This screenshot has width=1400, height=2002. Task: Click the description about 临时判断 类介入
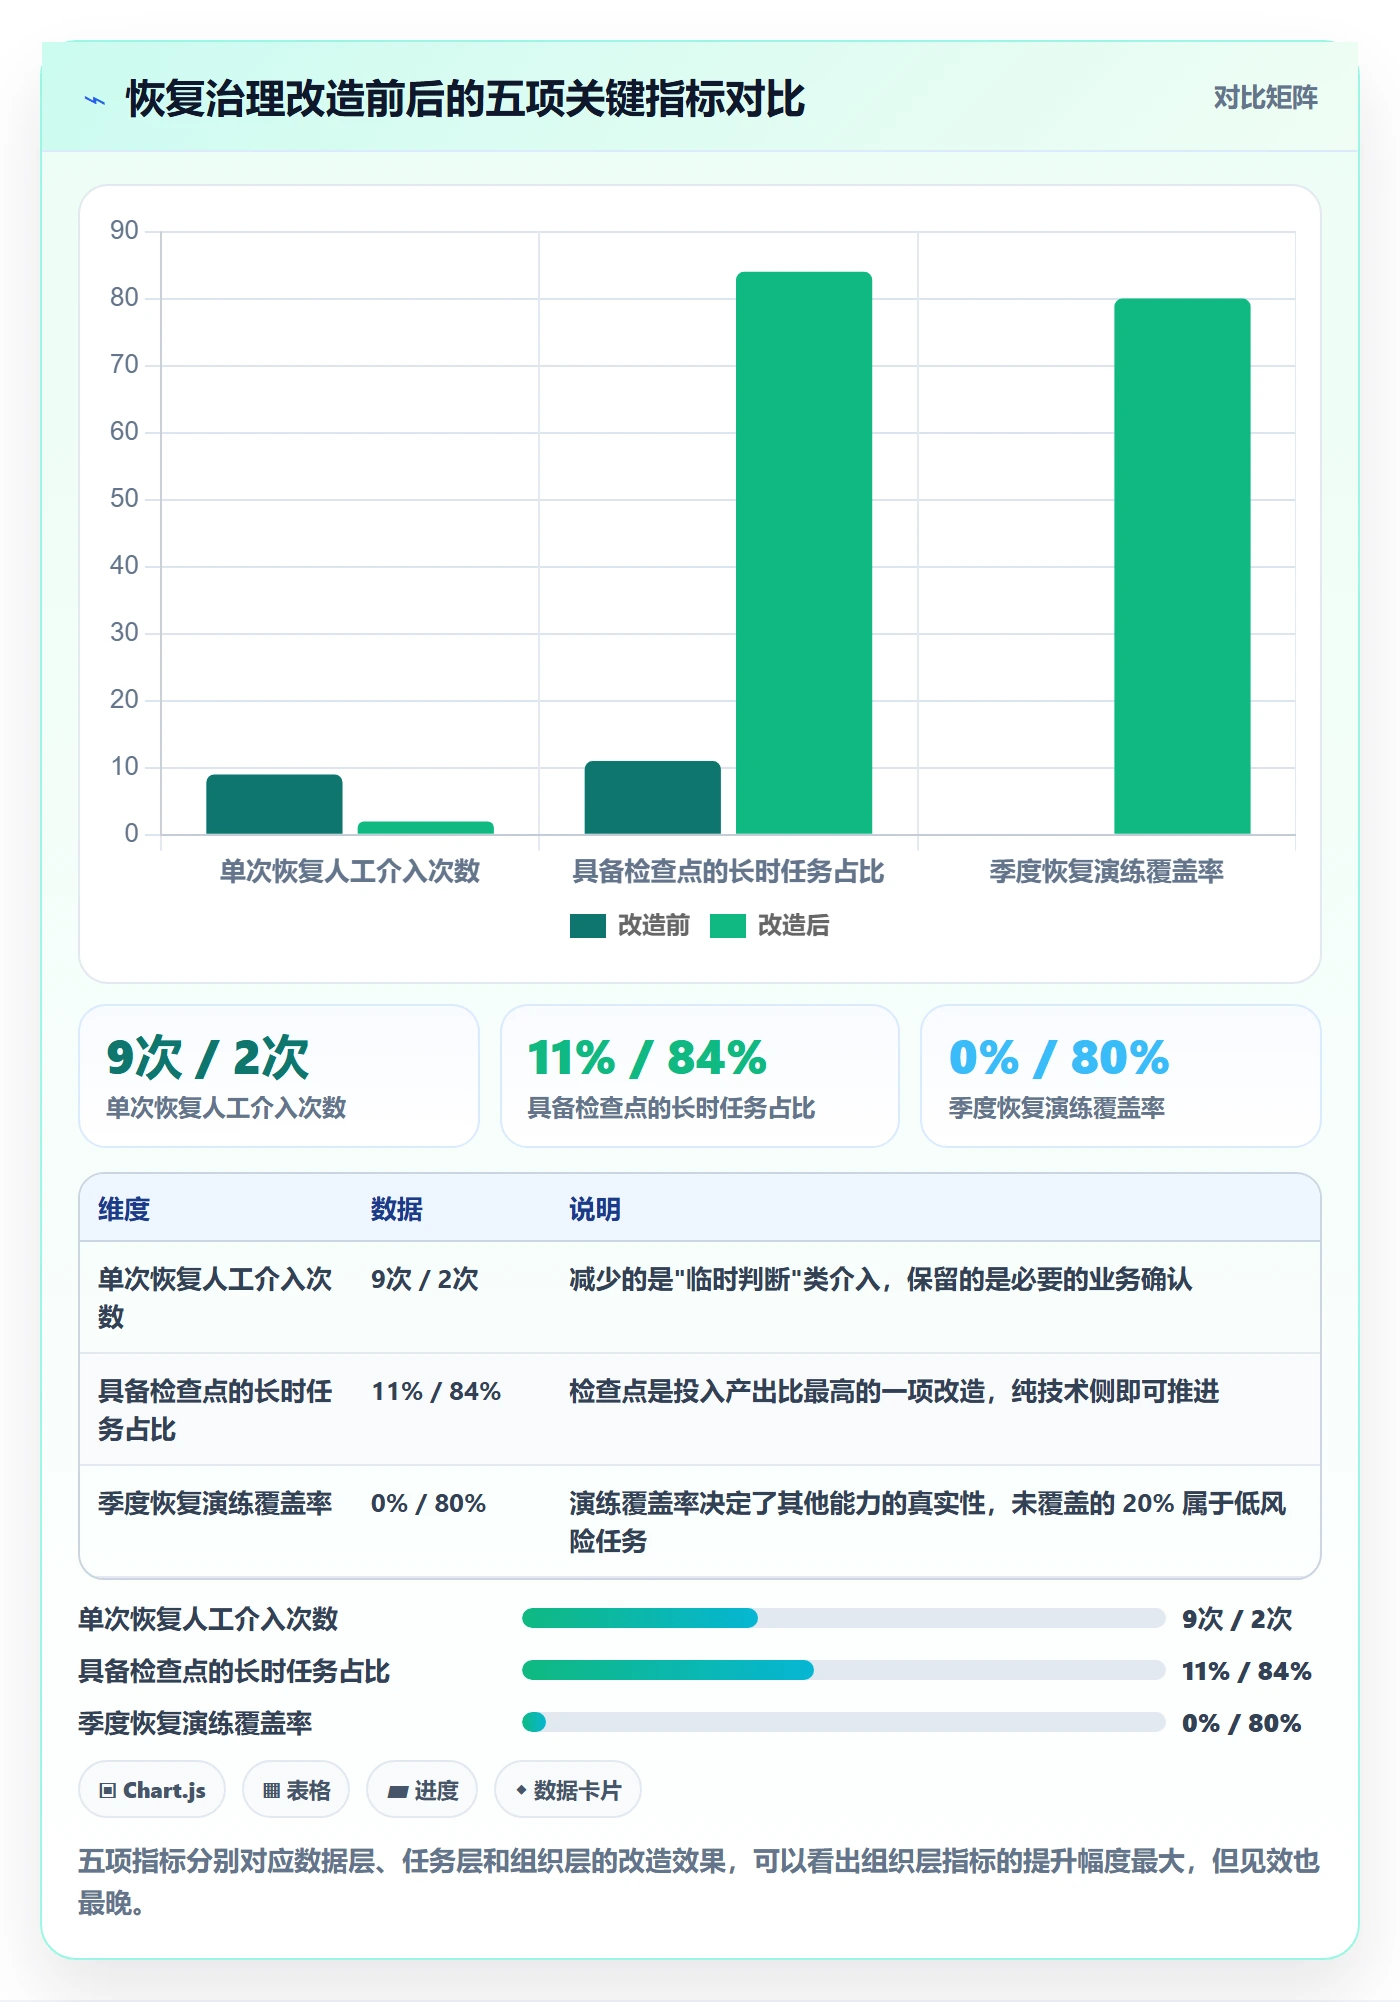point(881,1279)
